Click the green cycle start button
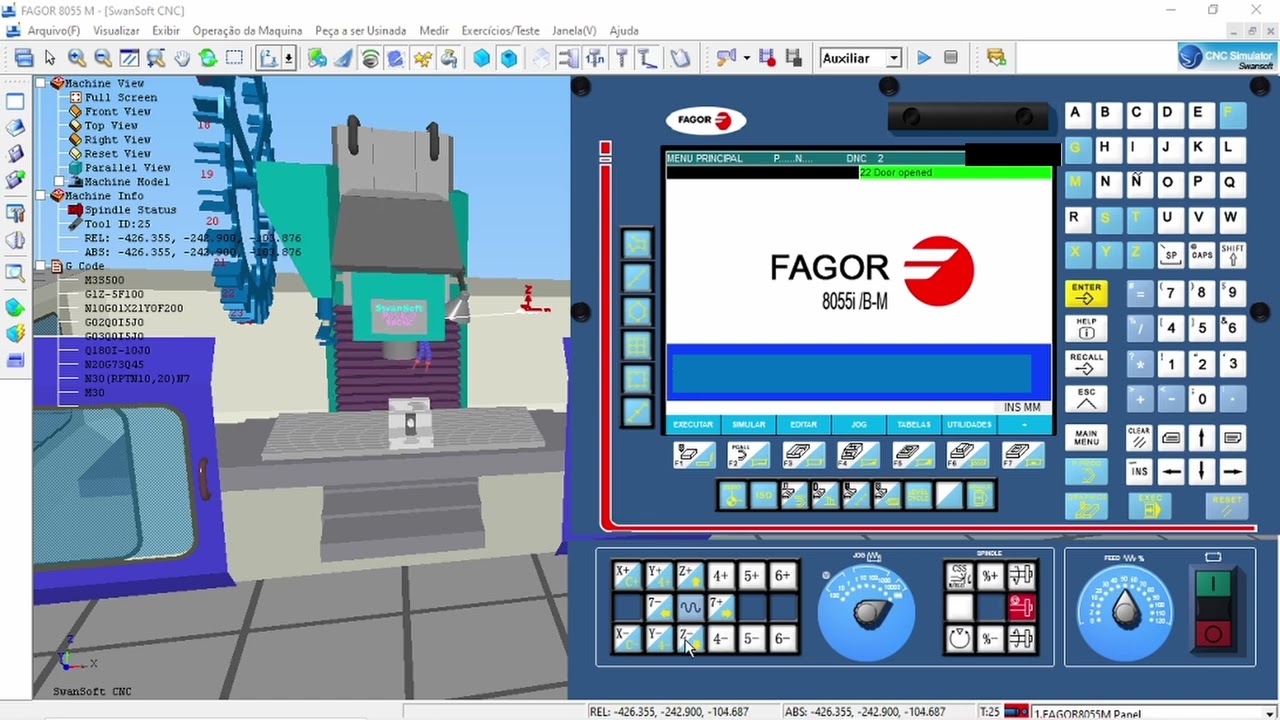This screenshot has height=720, width=1280. 1213,583
